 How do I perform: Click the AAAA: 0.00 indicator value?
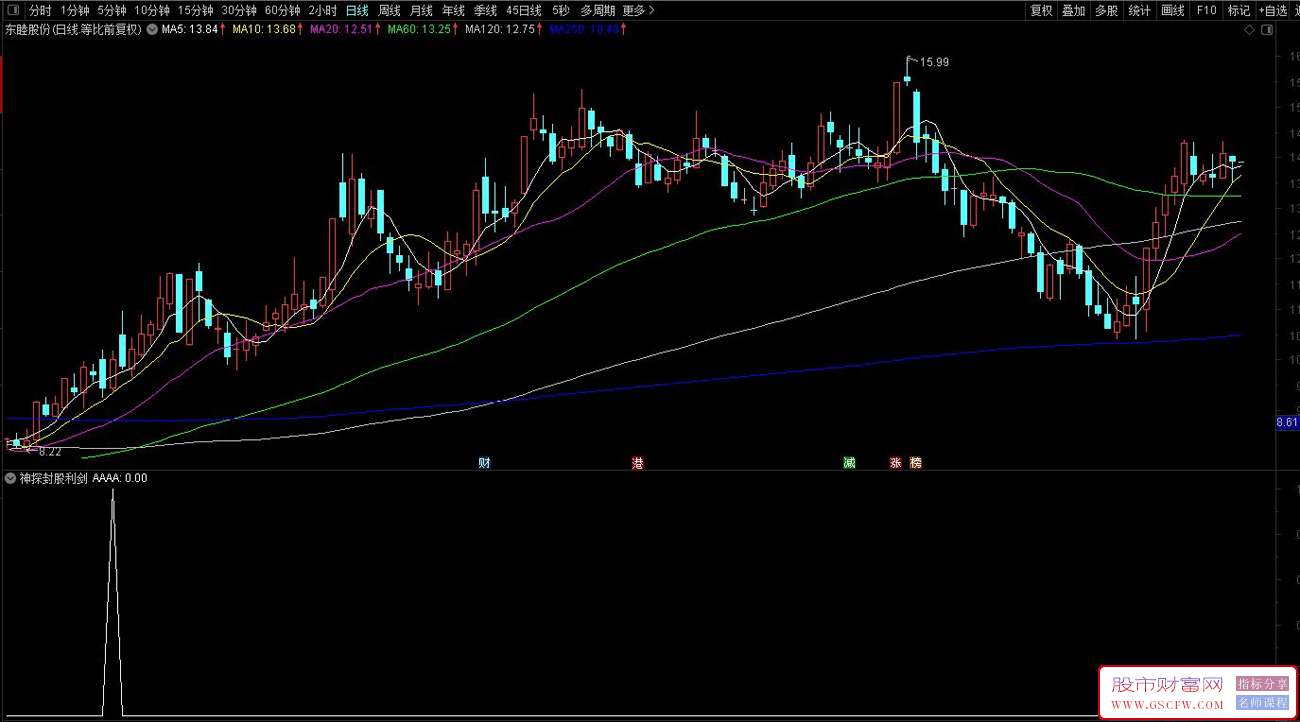pos(120,478)
